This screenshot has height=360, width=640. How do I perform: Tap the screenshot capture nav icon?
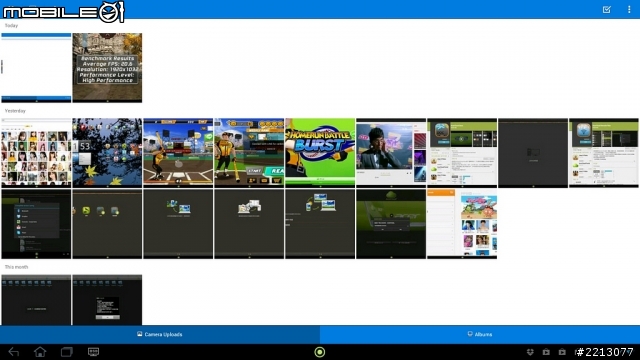[93, 352]
